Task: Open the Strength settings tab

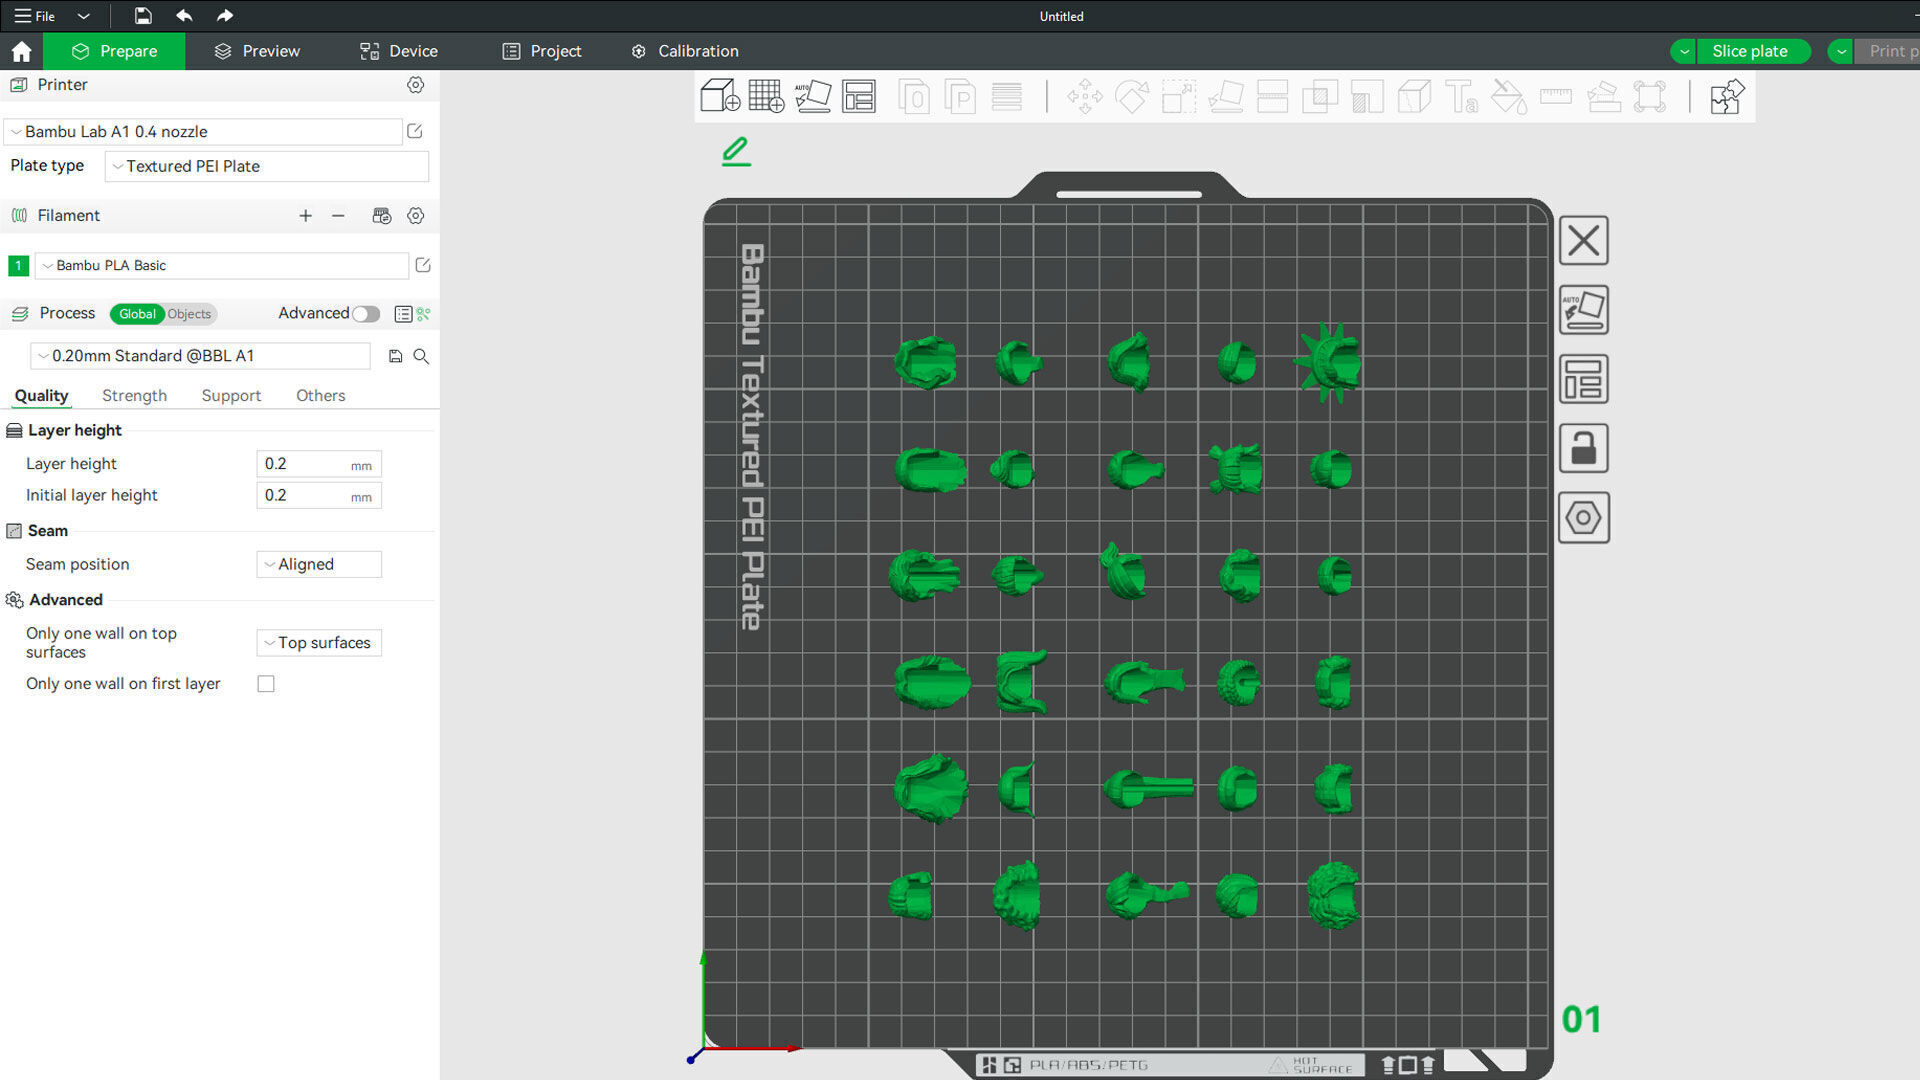Action: (x=134, y=395)
